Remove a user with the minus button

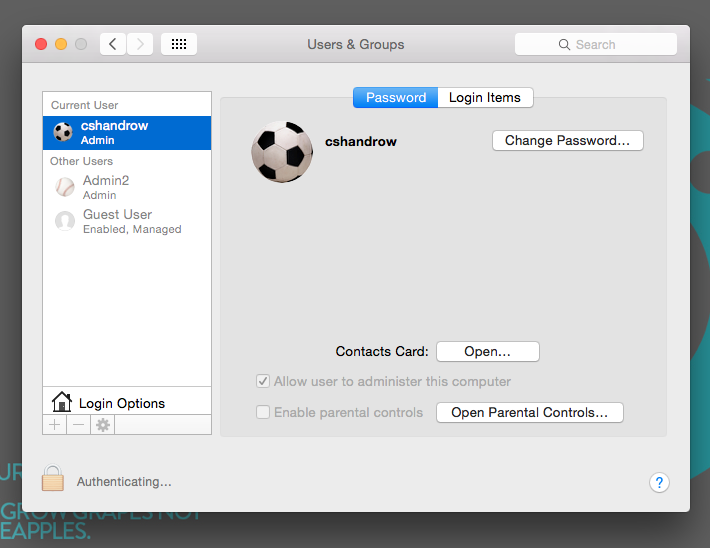pos(78,425)
